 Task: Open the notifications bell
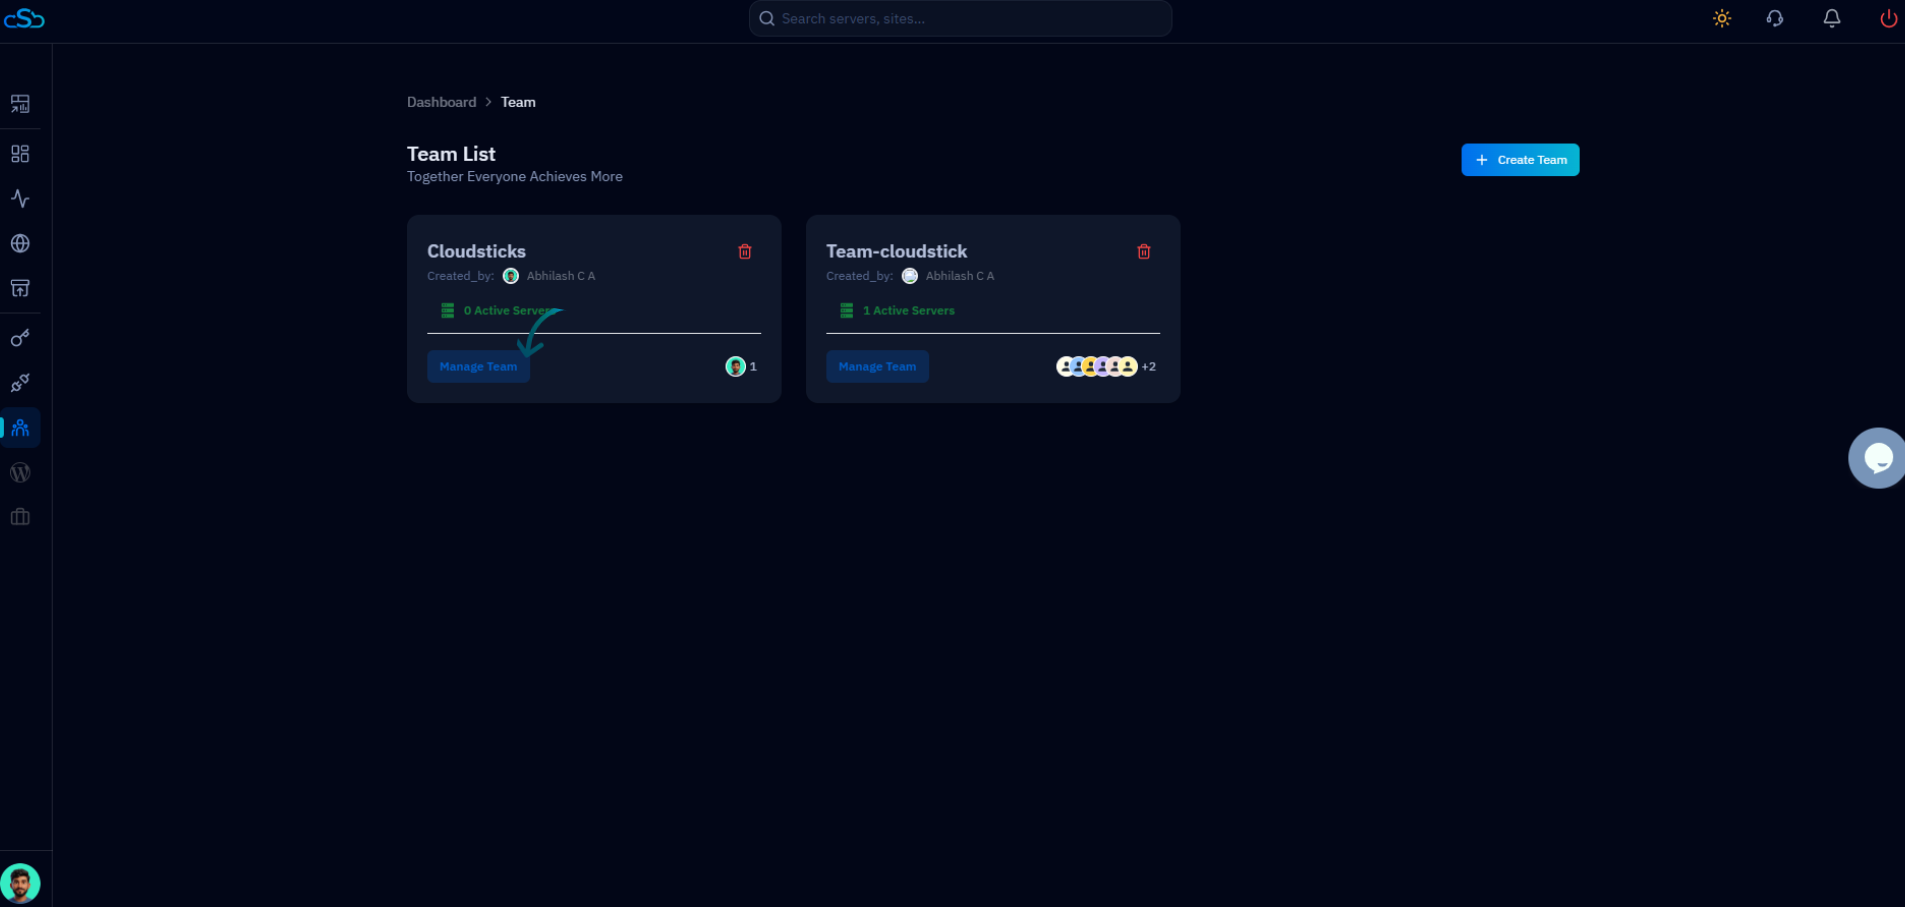click(x=1832, y=19)
